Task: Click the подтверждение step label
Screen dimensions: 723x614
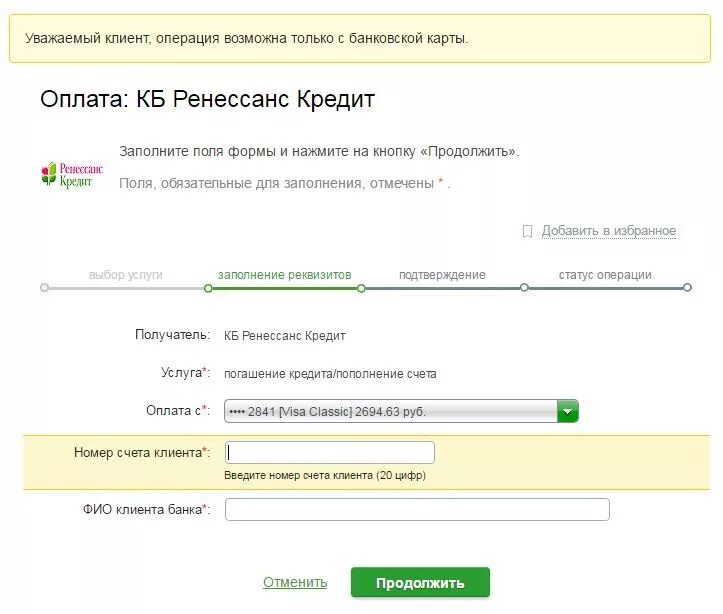Action: [x=442, y=275]
